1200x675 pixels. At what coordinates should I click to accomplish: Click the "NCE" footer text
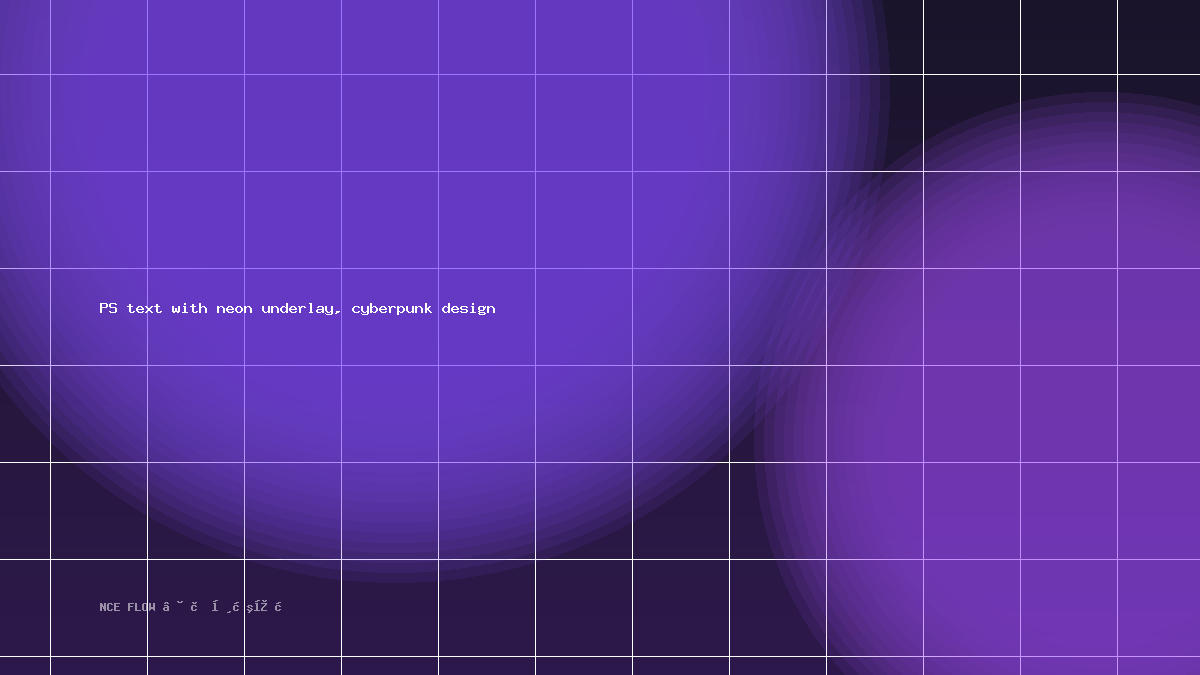click(x=109, y=607)
